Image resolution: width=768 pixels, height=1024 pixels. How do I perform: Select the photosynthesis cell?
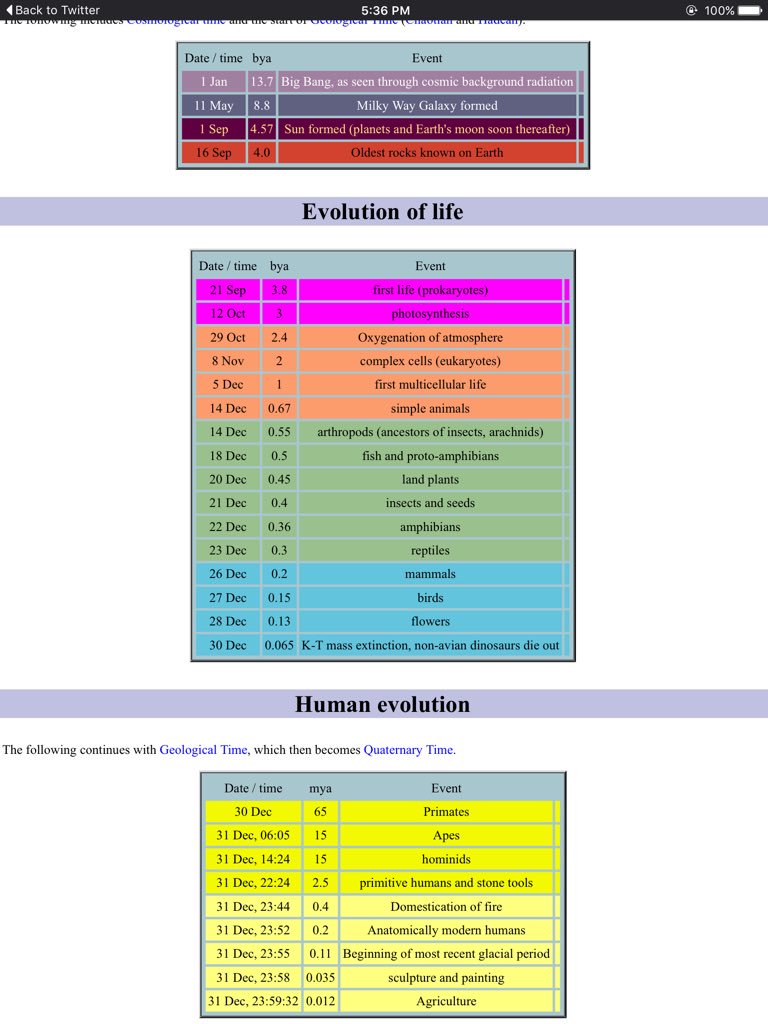pos(430,313)
